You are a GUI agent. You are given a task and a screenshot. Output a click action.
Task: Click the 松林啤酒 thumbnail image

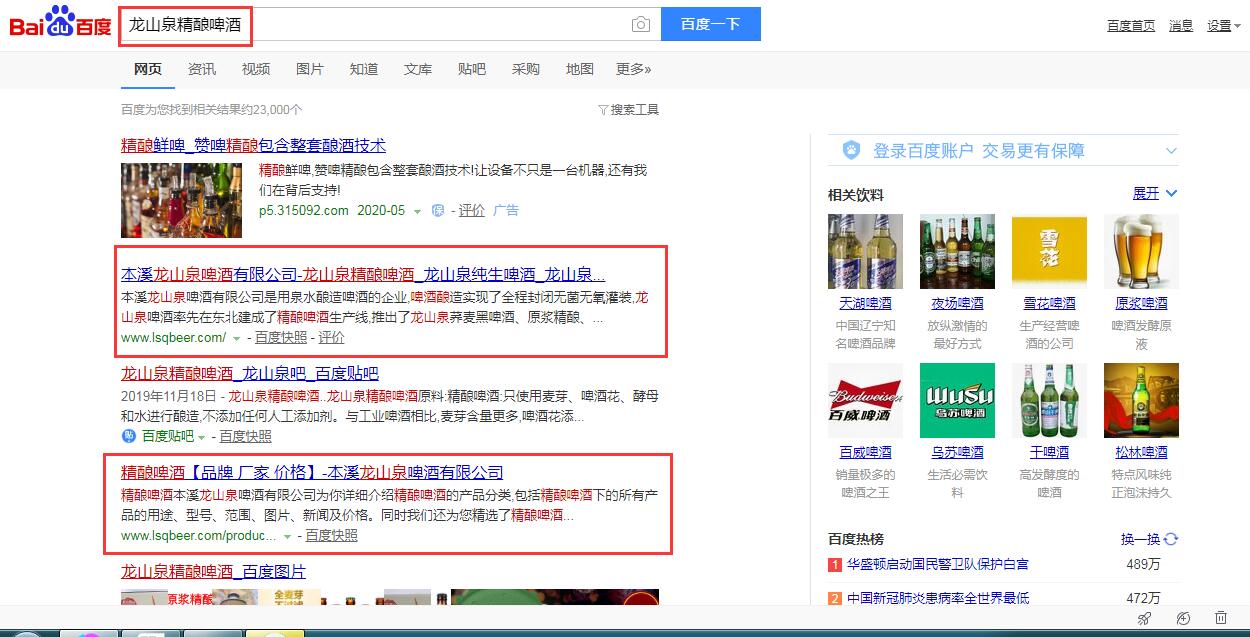(x=1141, y=400)
